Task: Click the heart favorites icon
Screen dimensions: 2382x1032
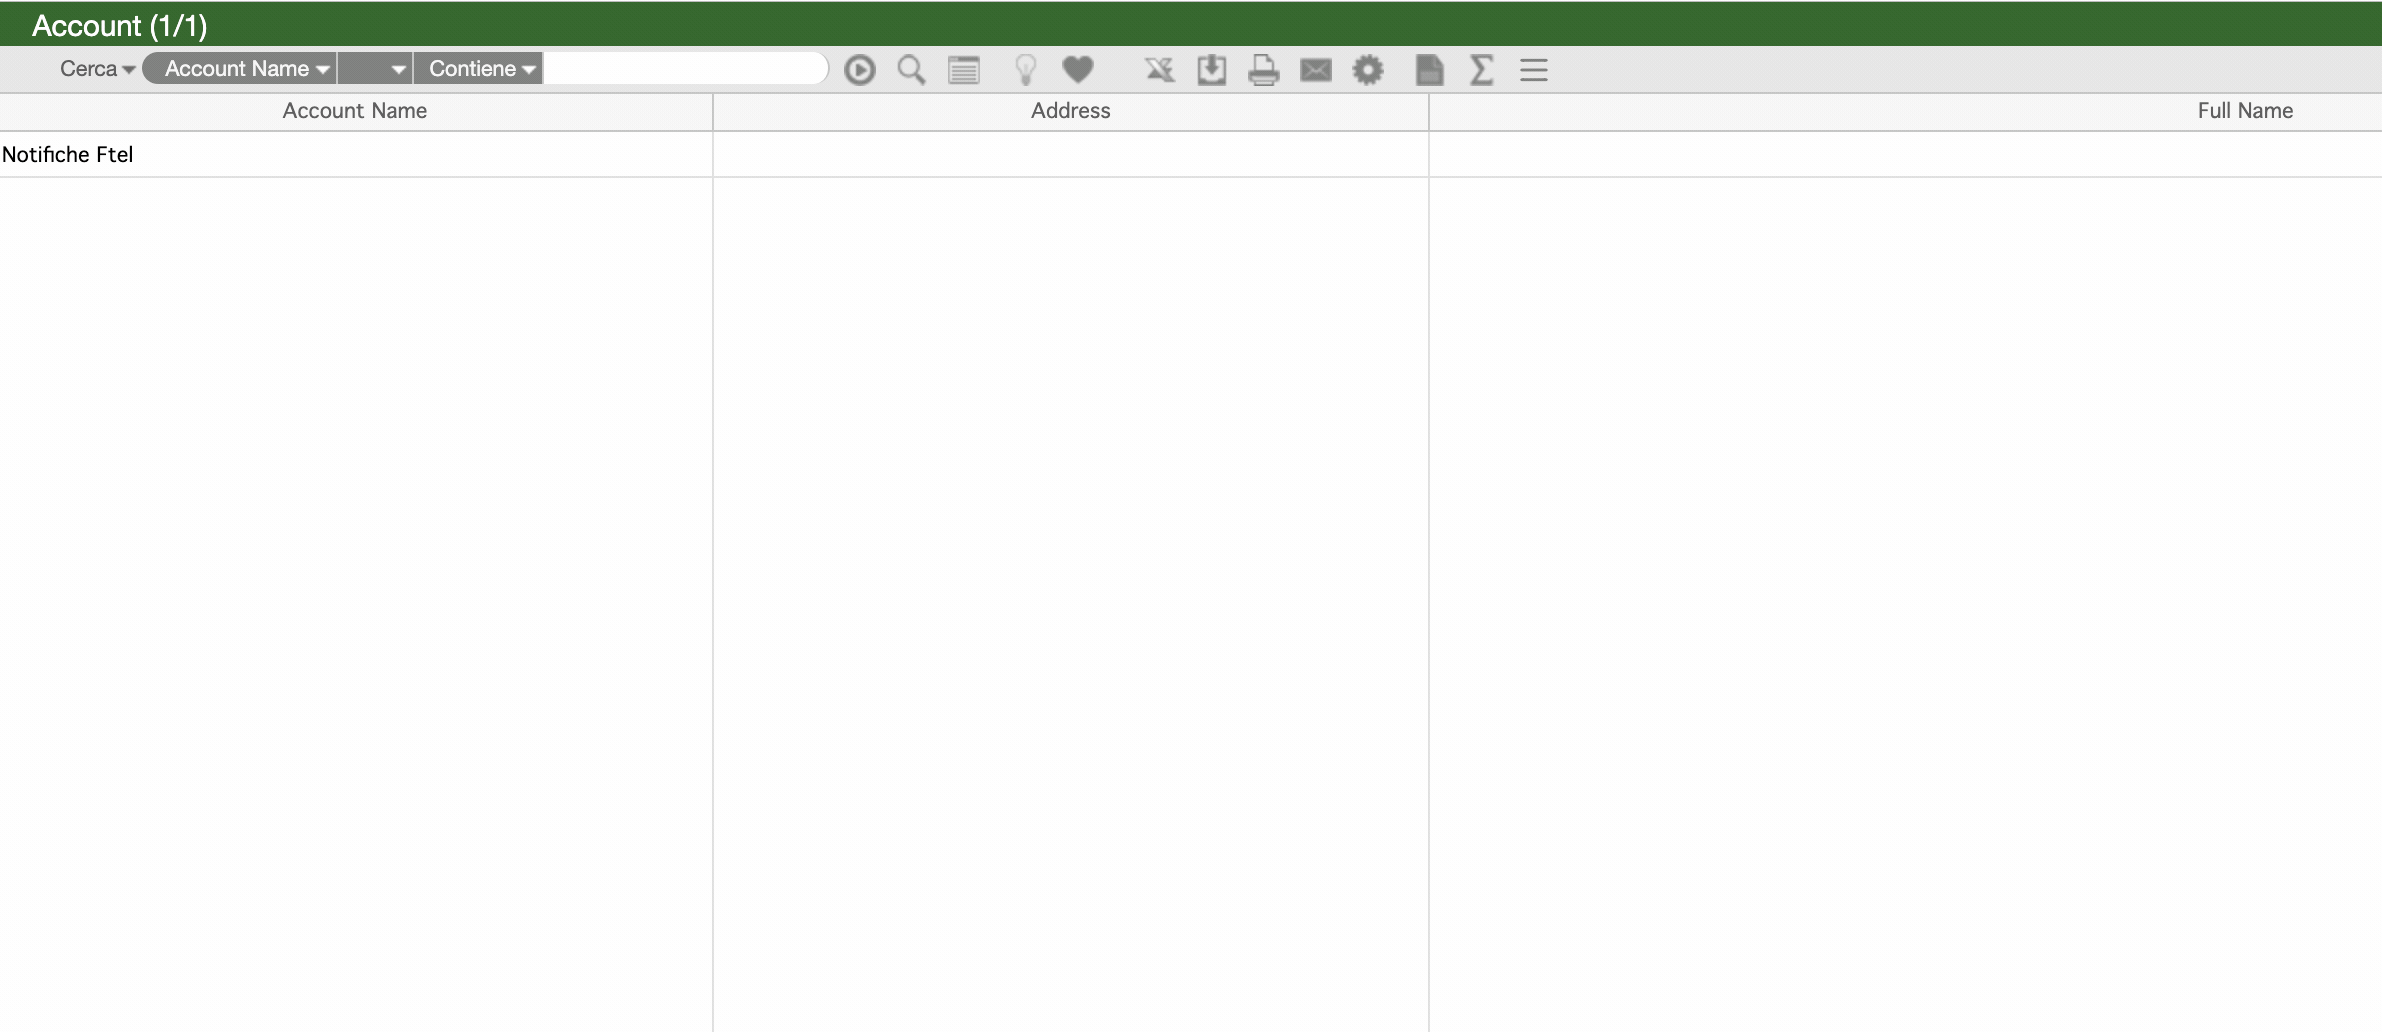Action: pos(1078,70)
